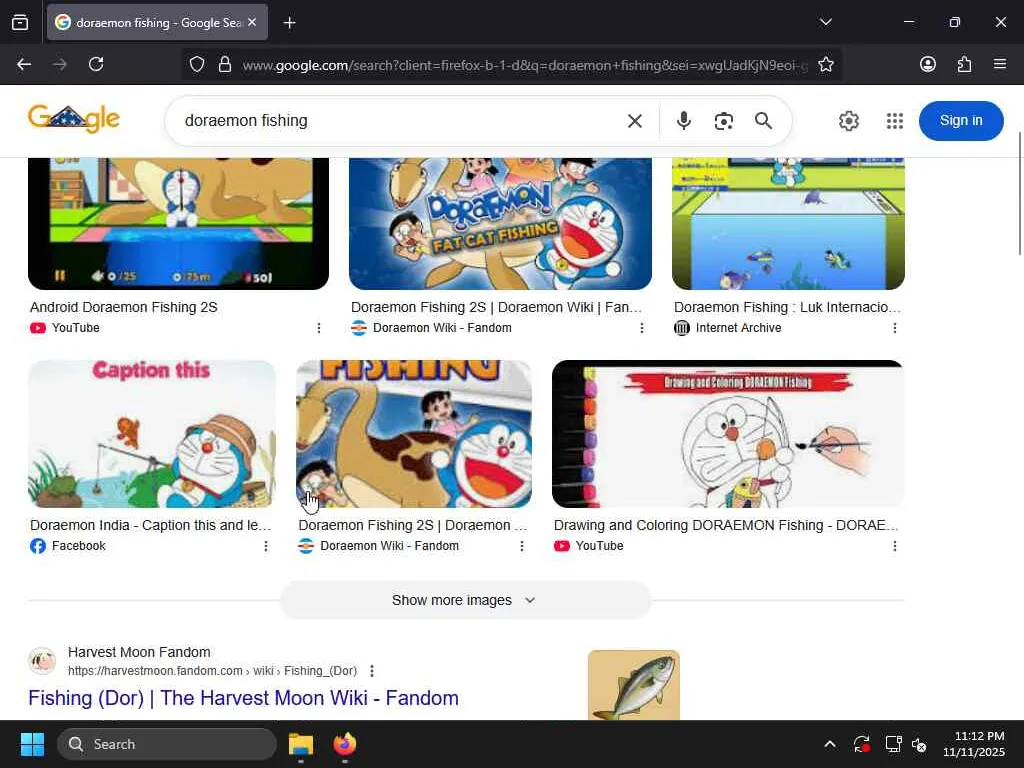1024x768 pixels.
Task: Go back to the previous page
Action: (x=24, y=64)
